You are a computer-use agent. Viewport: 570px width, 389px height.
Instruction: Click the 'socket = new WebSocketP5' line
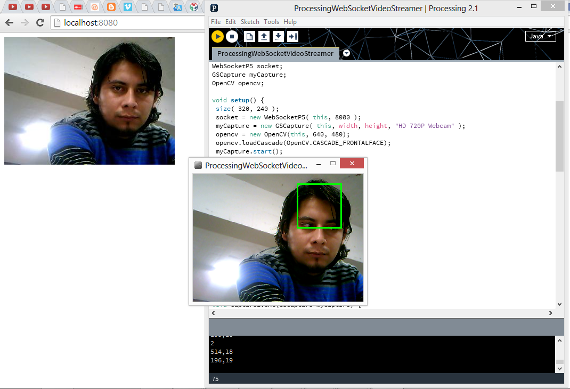point(288,117)
